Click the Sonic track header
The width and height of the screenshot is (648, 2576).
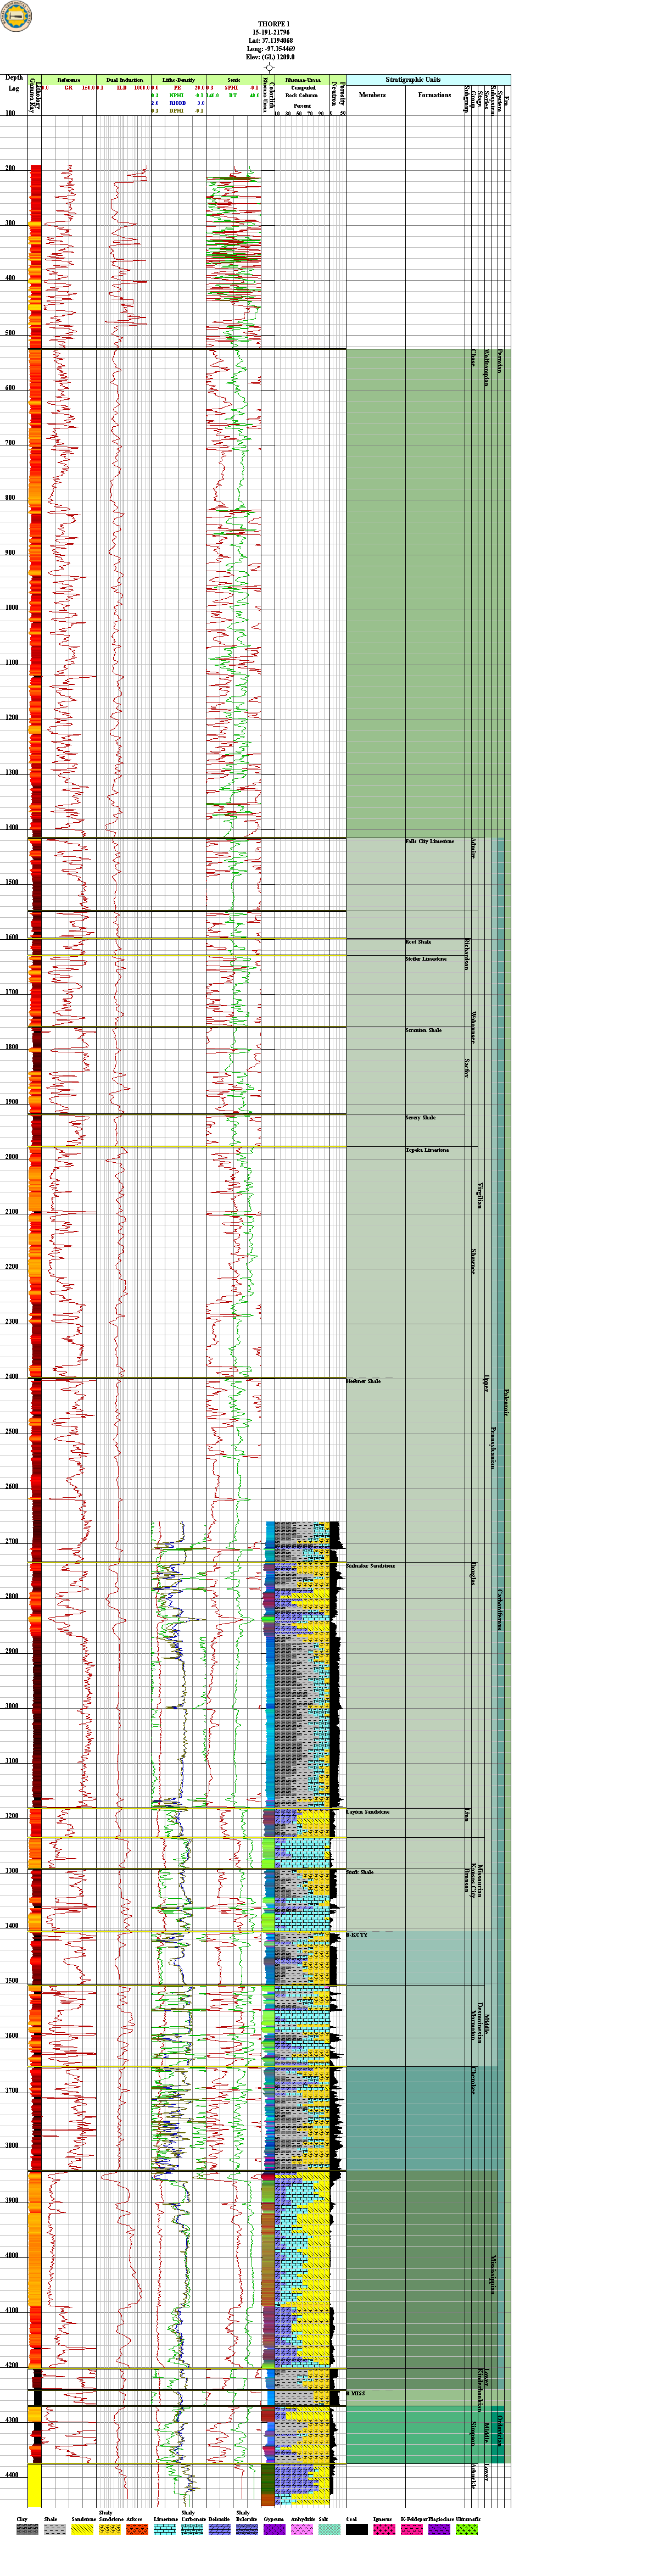233,79
